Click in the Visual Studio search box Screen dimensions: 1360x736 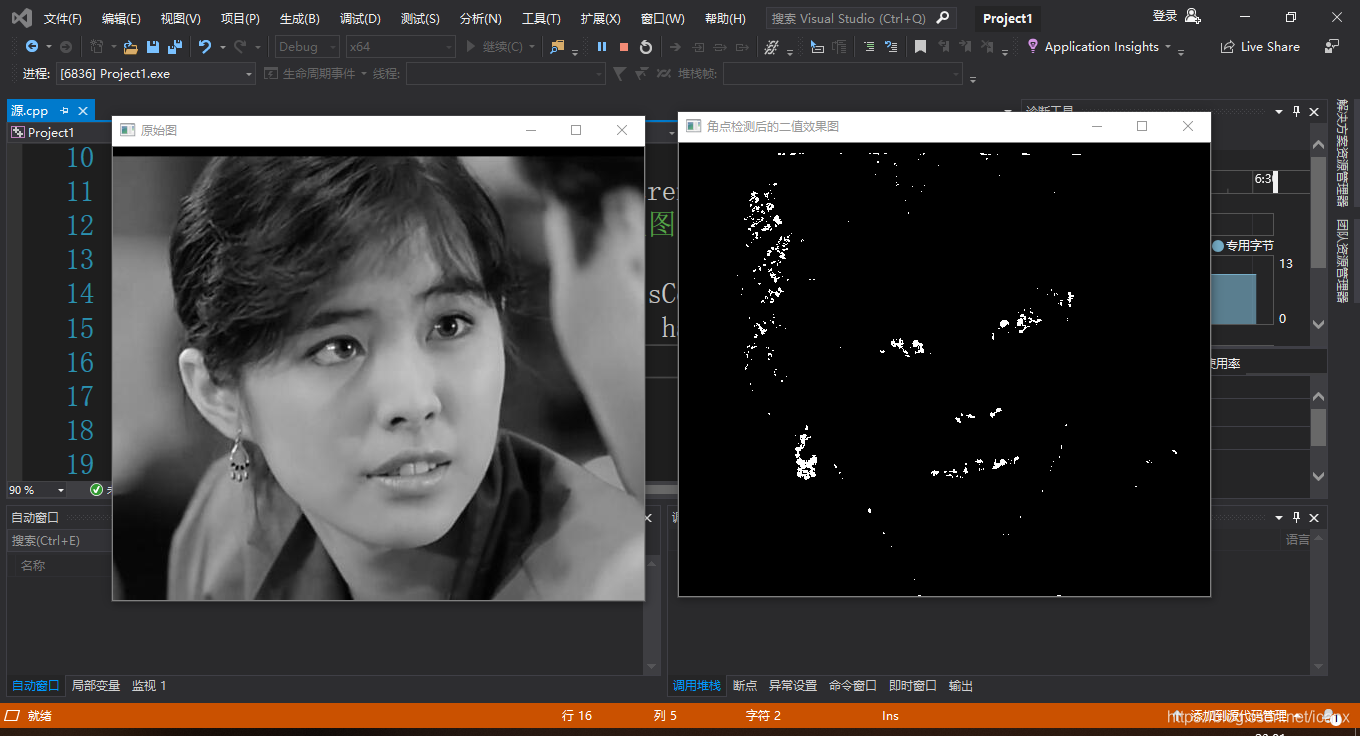pyautogui.click(x=861, y=19)
